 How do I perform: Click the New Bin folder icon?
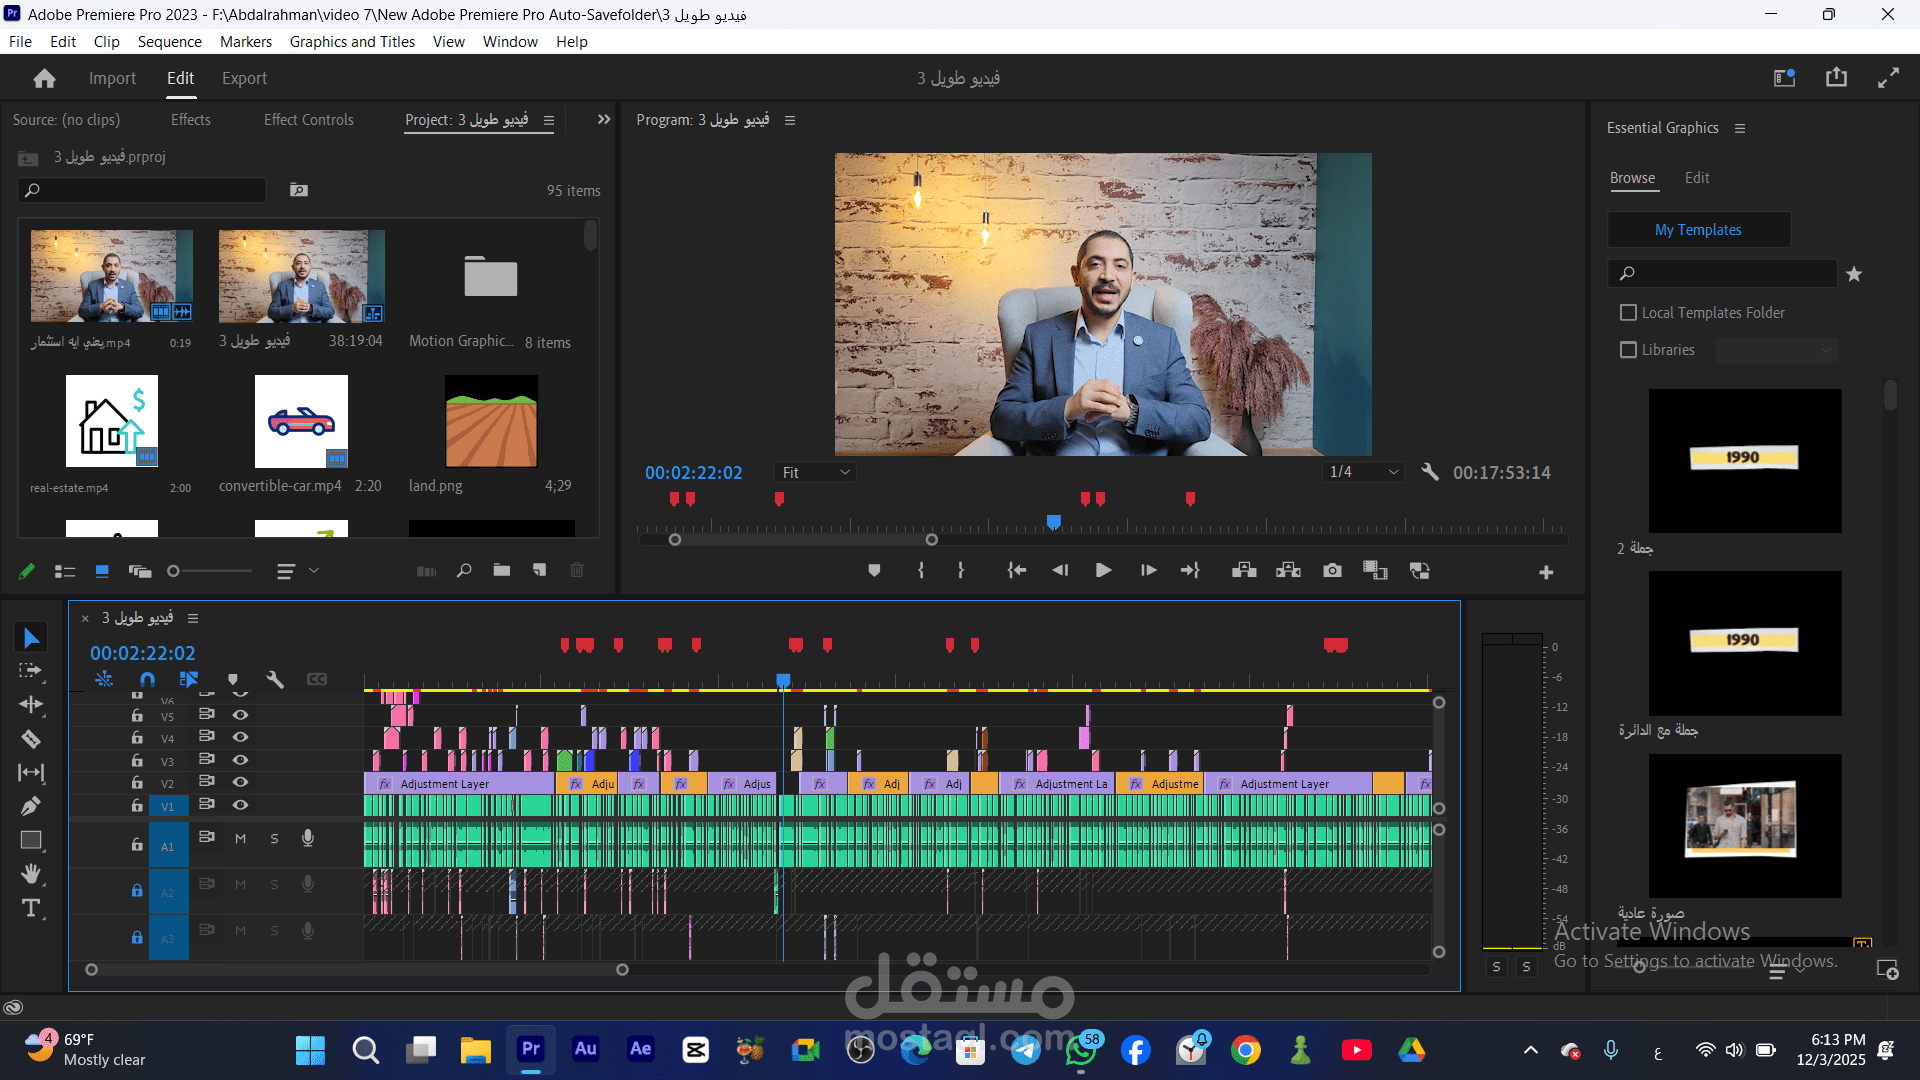click(502, 570)
